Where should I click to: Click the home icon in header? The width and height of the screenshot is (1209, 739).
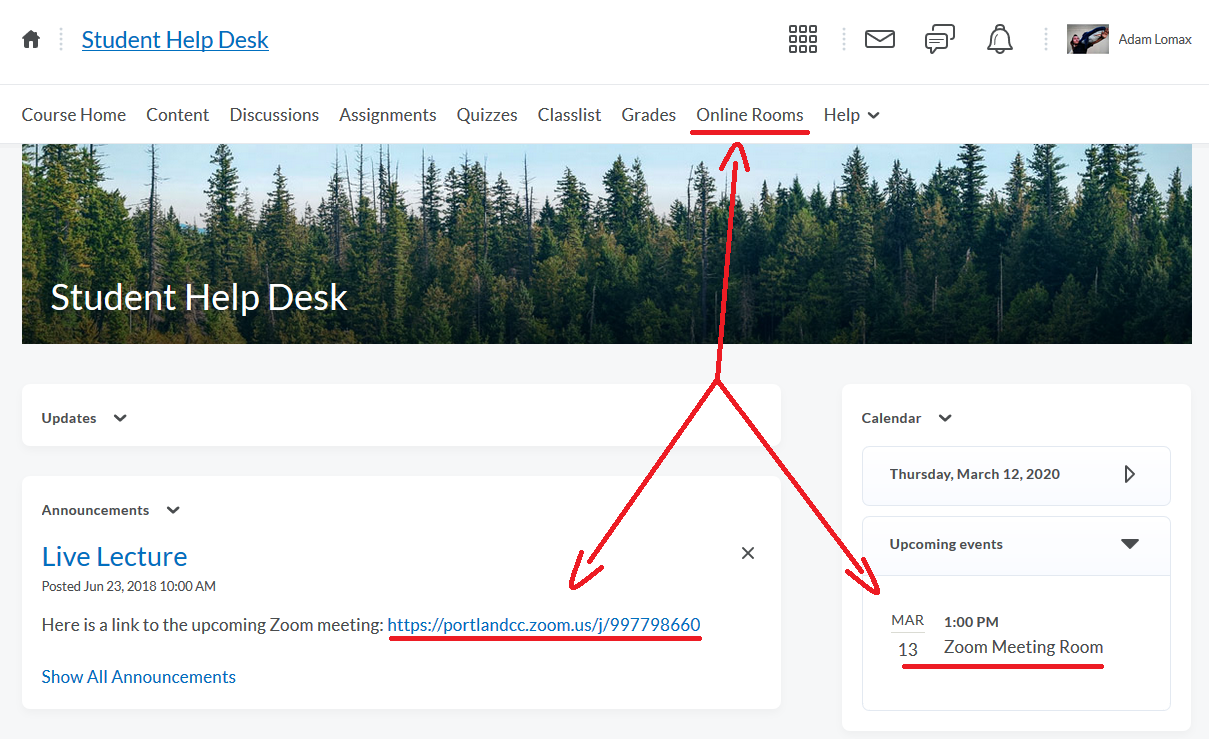pos(31,40)
